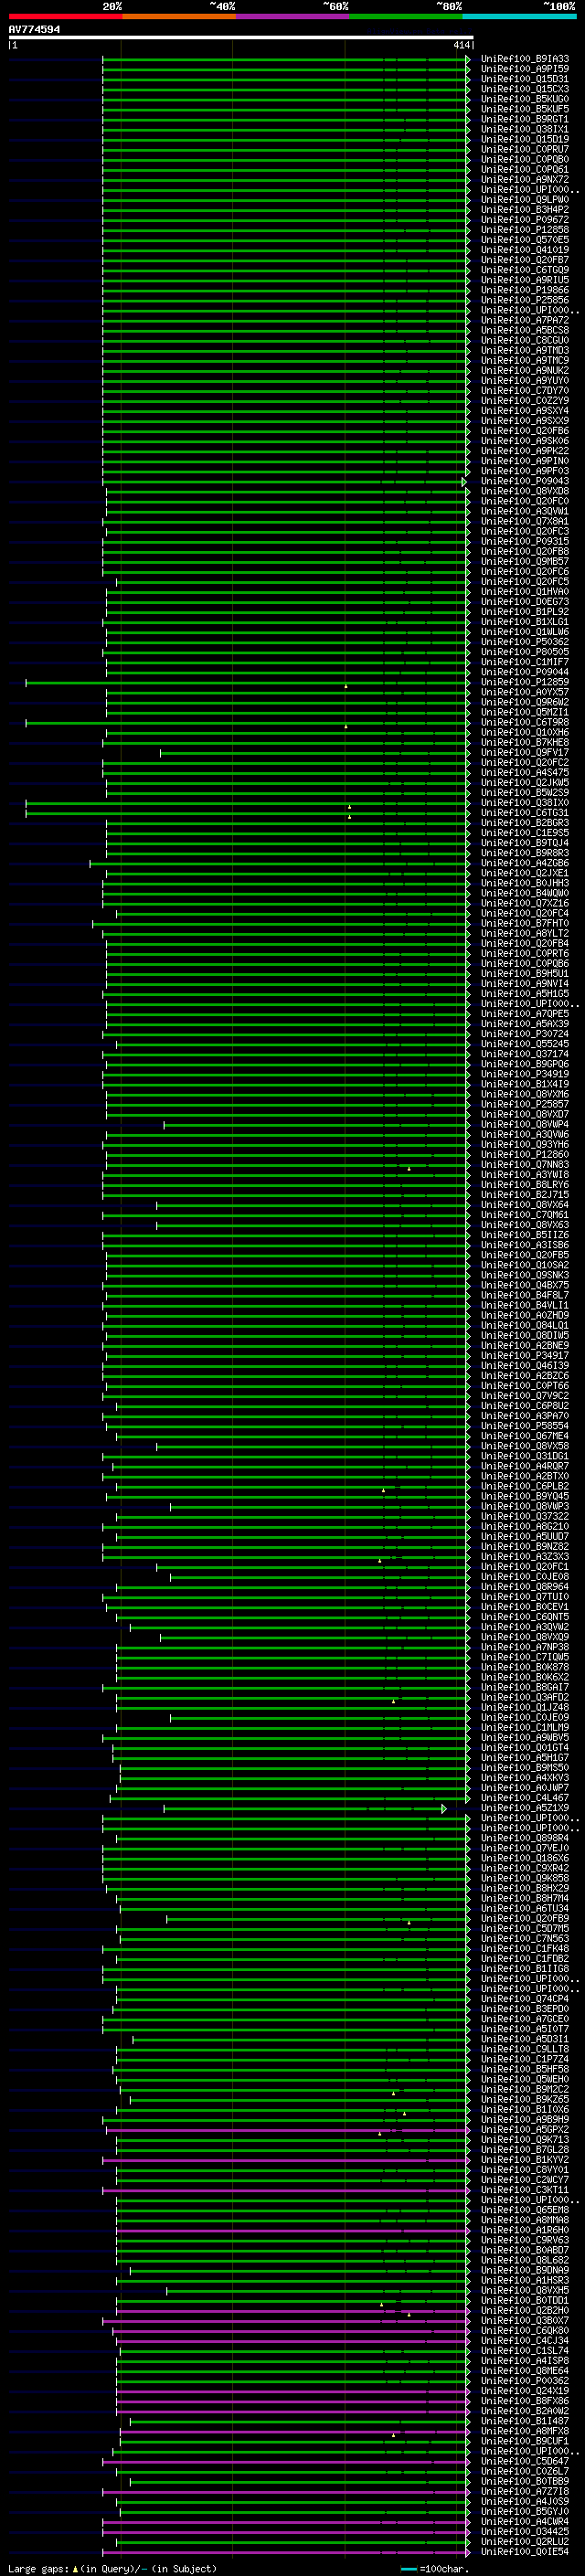Select the UniRef100_A4S475 label

pos(524,773)
